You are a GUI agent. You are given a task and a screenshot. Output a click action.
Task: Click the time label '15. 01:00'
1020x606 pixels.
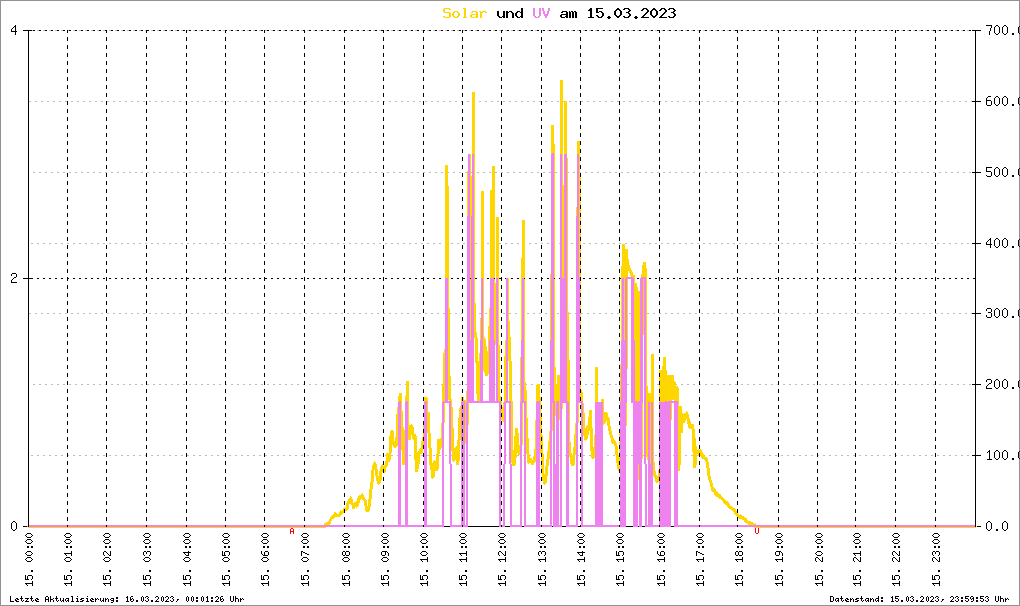pyautogui.click(x=68, y=559)
